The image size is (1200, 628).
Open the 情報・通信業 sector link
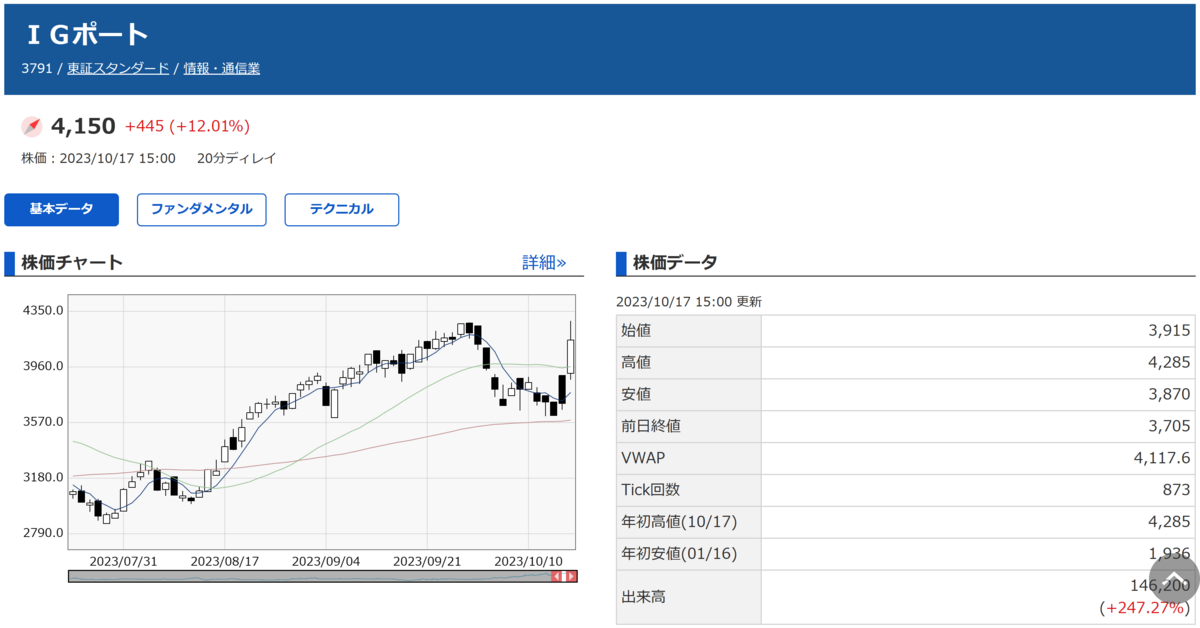[x=222, y=69]
